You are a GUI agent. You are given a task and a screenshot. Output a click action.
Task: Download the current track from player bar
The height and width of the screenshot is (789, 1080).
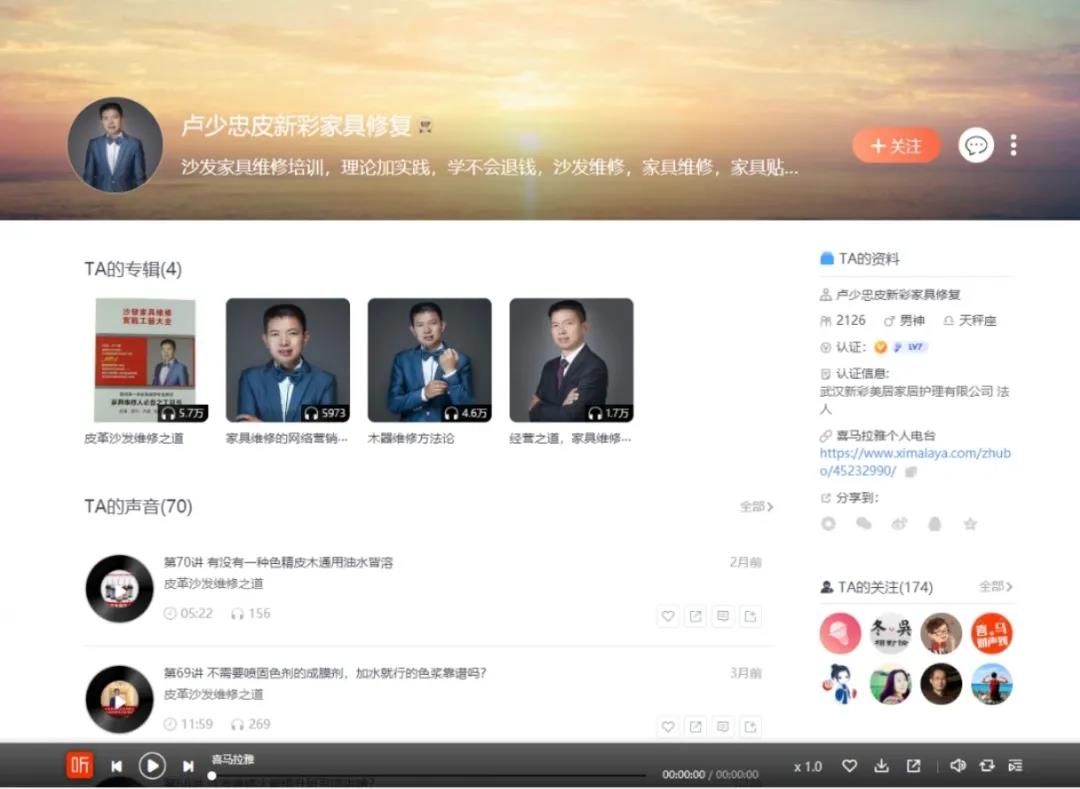pos(881,766)
